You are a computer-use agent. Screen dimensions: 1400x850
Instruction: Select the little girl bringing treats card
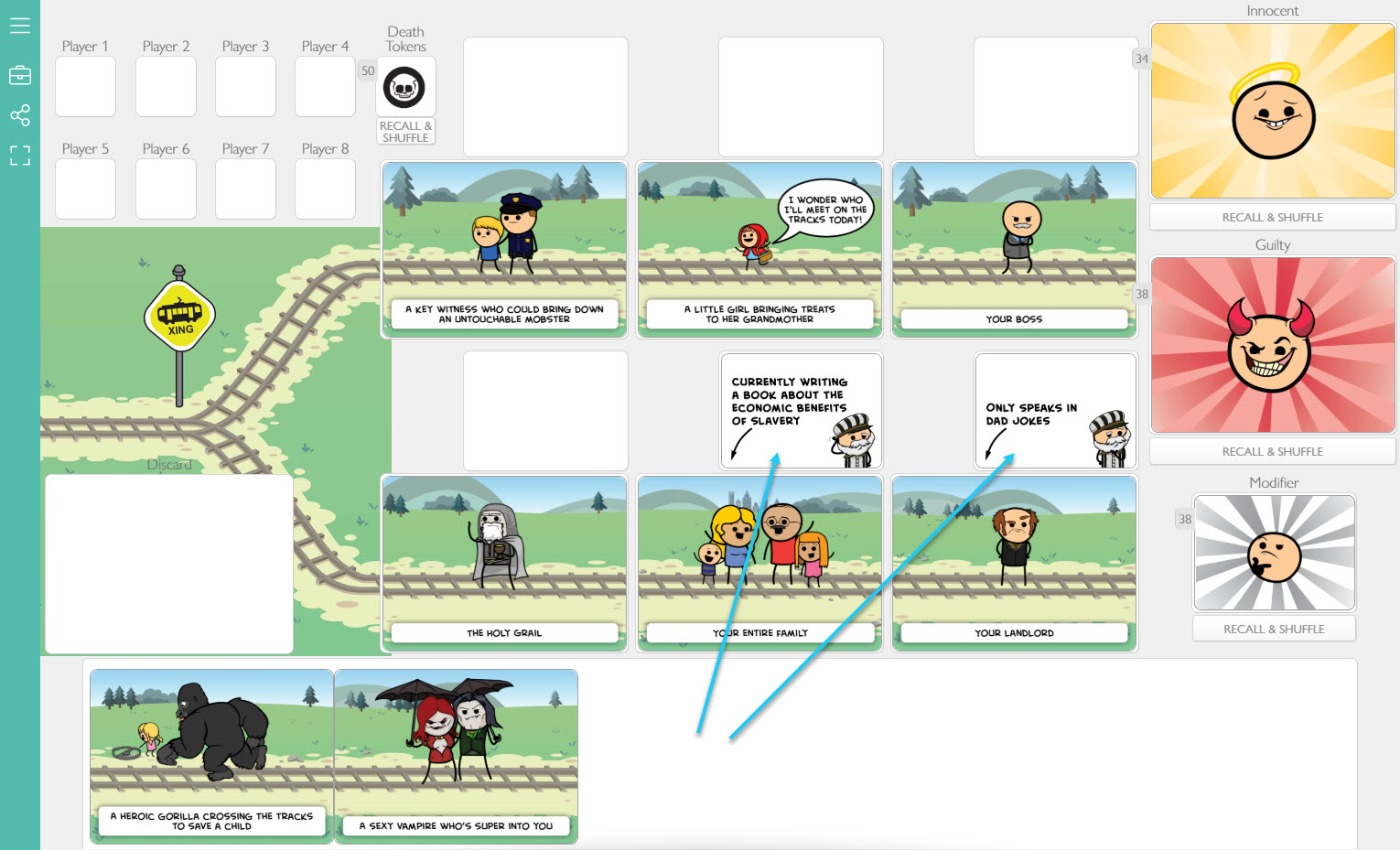(x=759, y=249)
